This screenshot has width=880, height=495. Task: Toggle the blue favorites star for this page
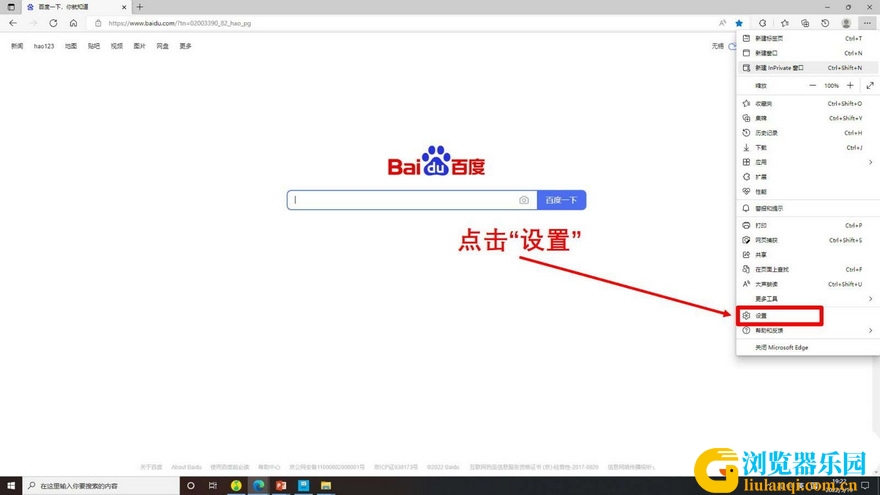[x=739, y=23]
